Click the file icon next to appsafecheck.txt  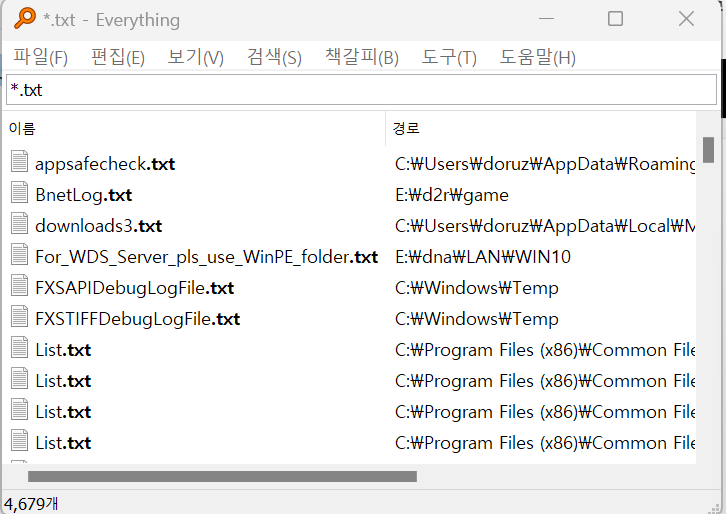pos(19,162)
